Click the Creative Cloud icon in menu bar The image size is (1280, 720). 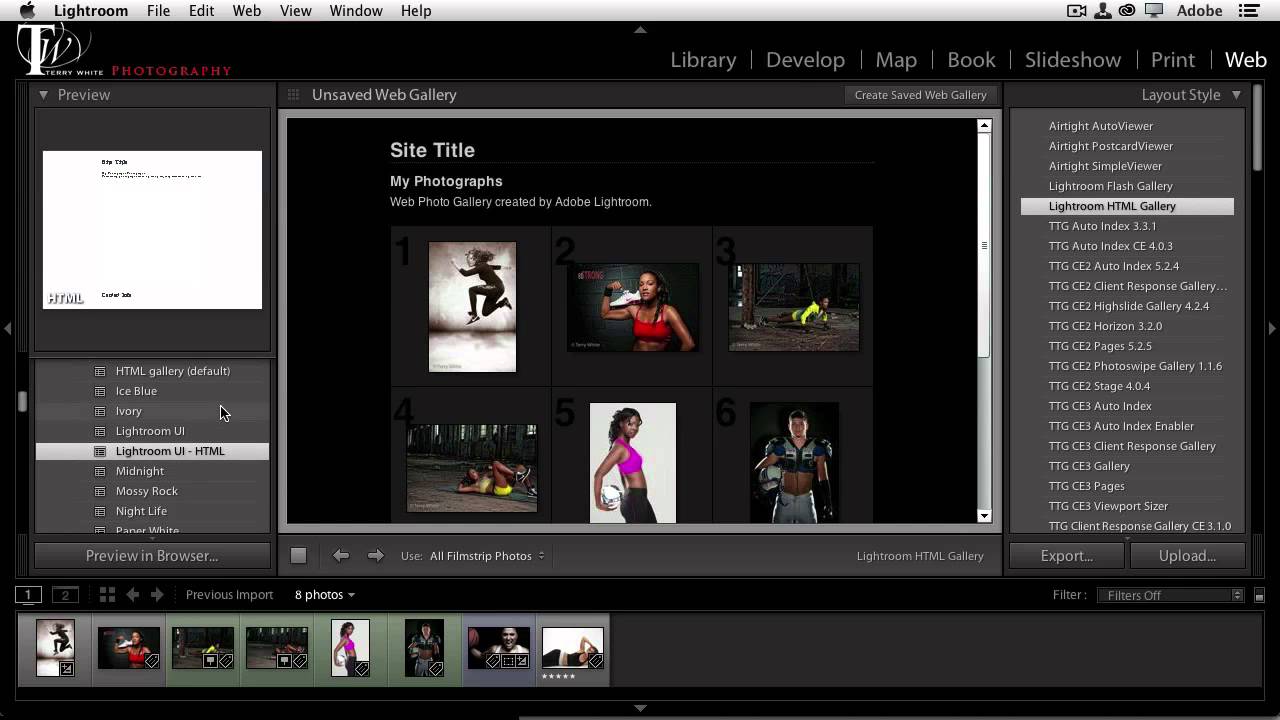tap(1127, 11)
